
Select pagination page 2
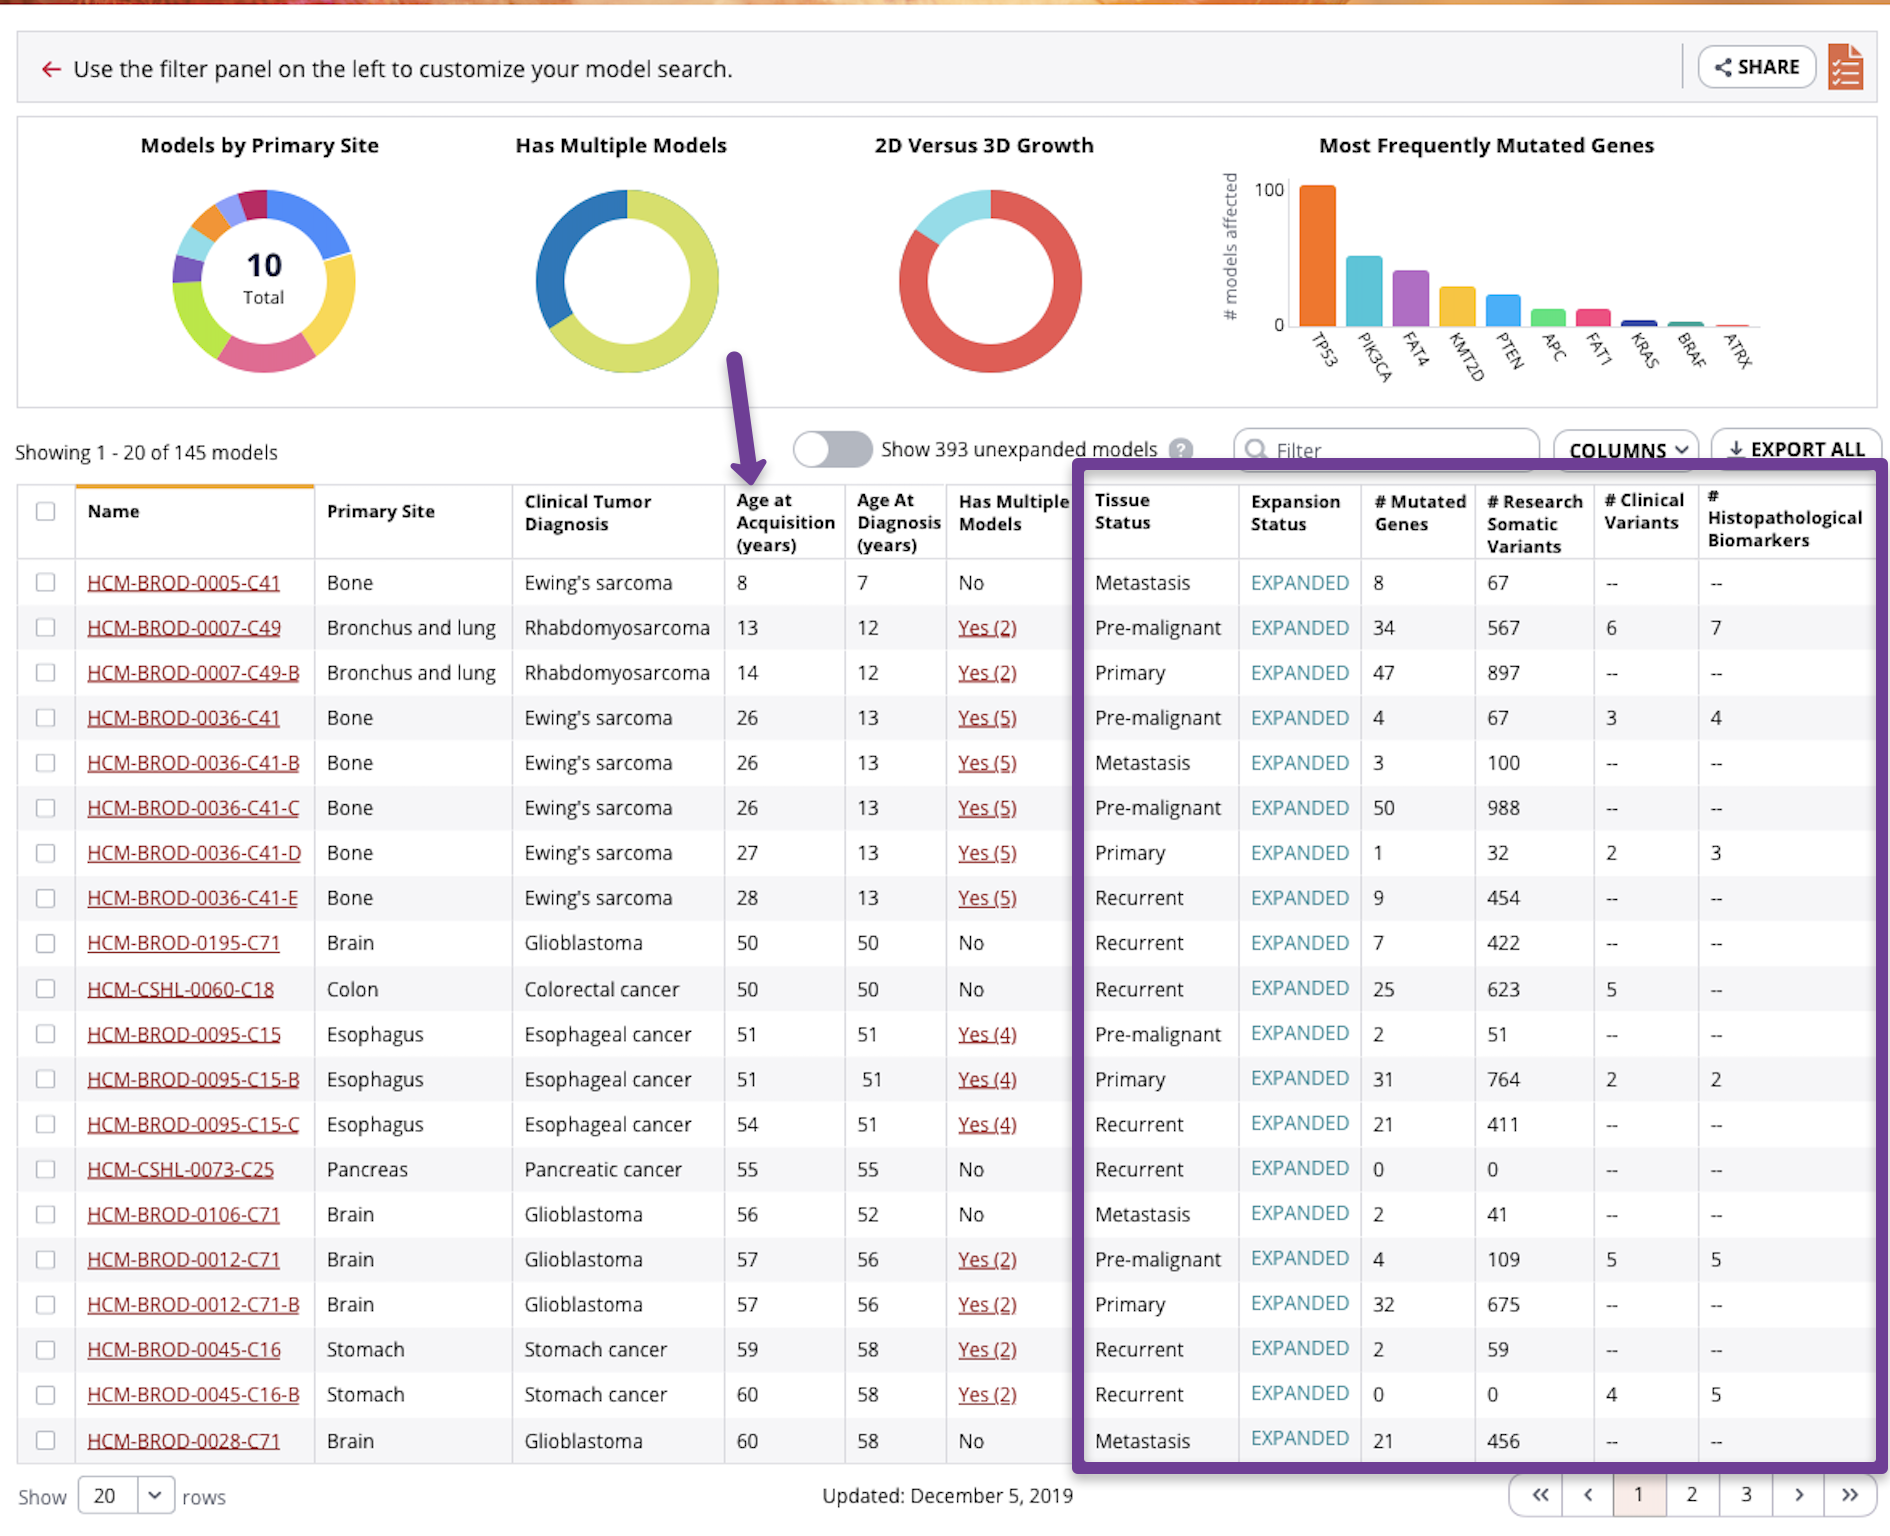point(1692,1495)
